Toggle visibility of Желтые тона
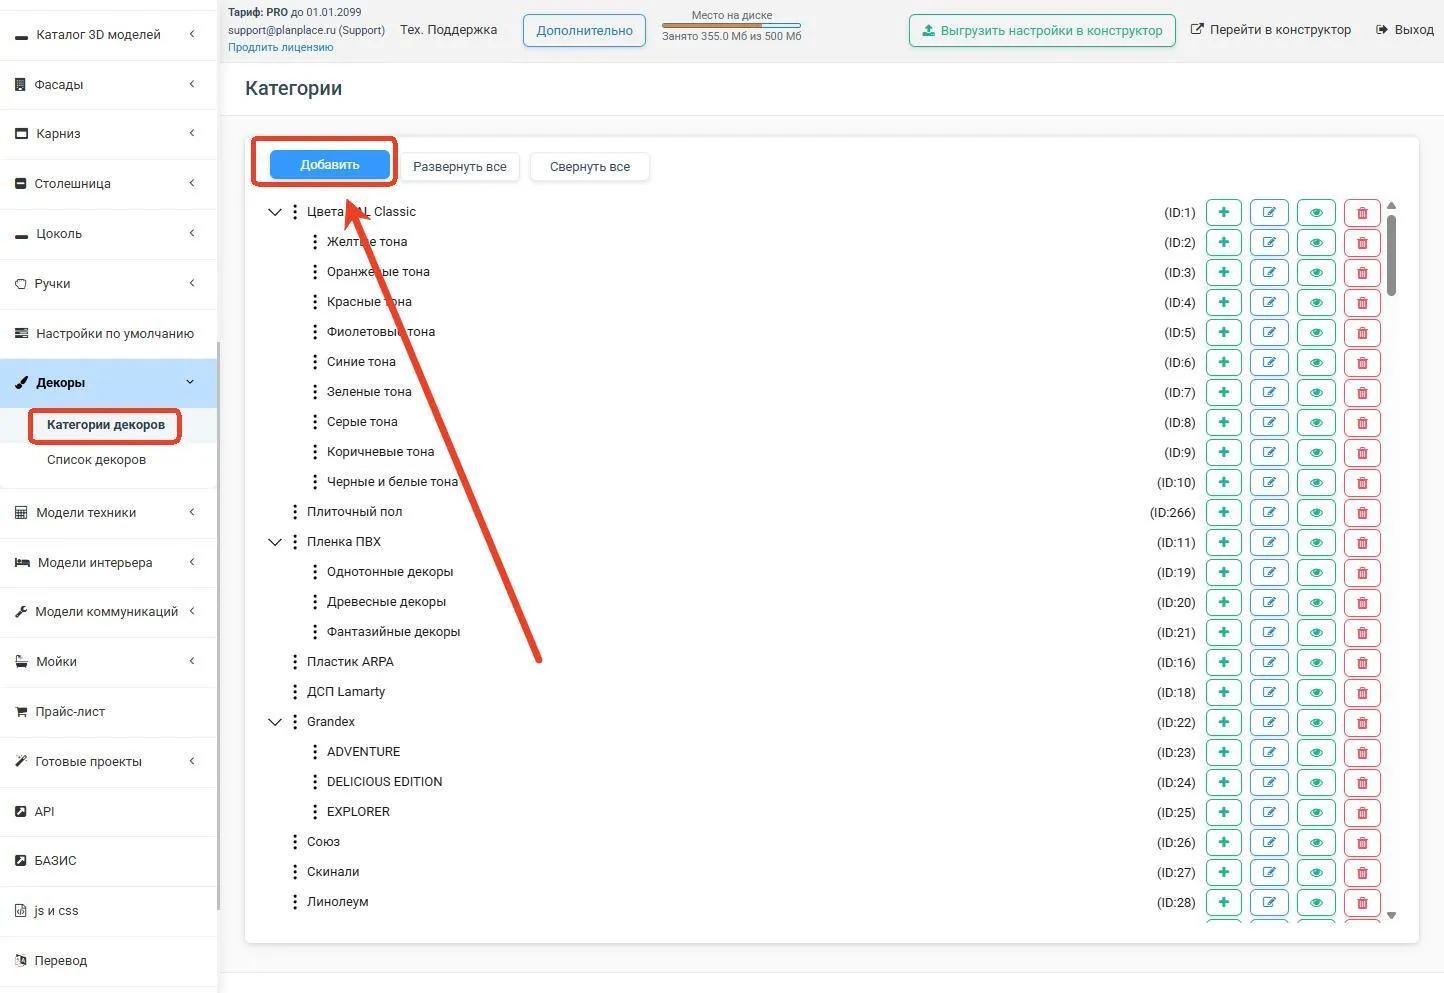This screenshot has height=993, width=1444. pyautogui.click(x=1316, y=242)
